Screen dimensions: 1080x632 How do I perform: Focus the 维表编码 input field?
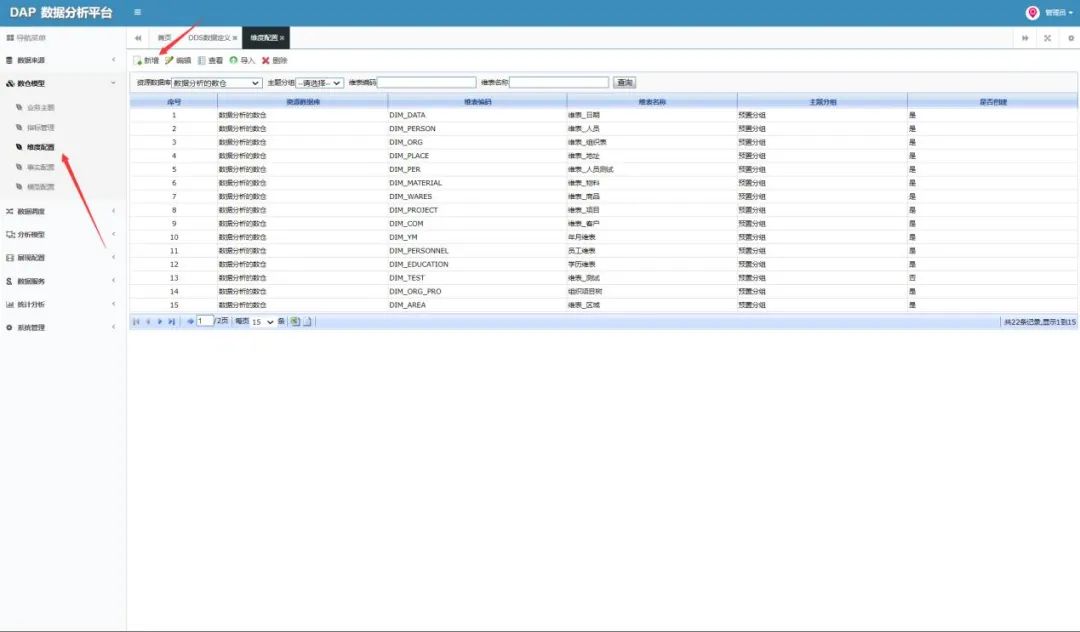(426, 83)
